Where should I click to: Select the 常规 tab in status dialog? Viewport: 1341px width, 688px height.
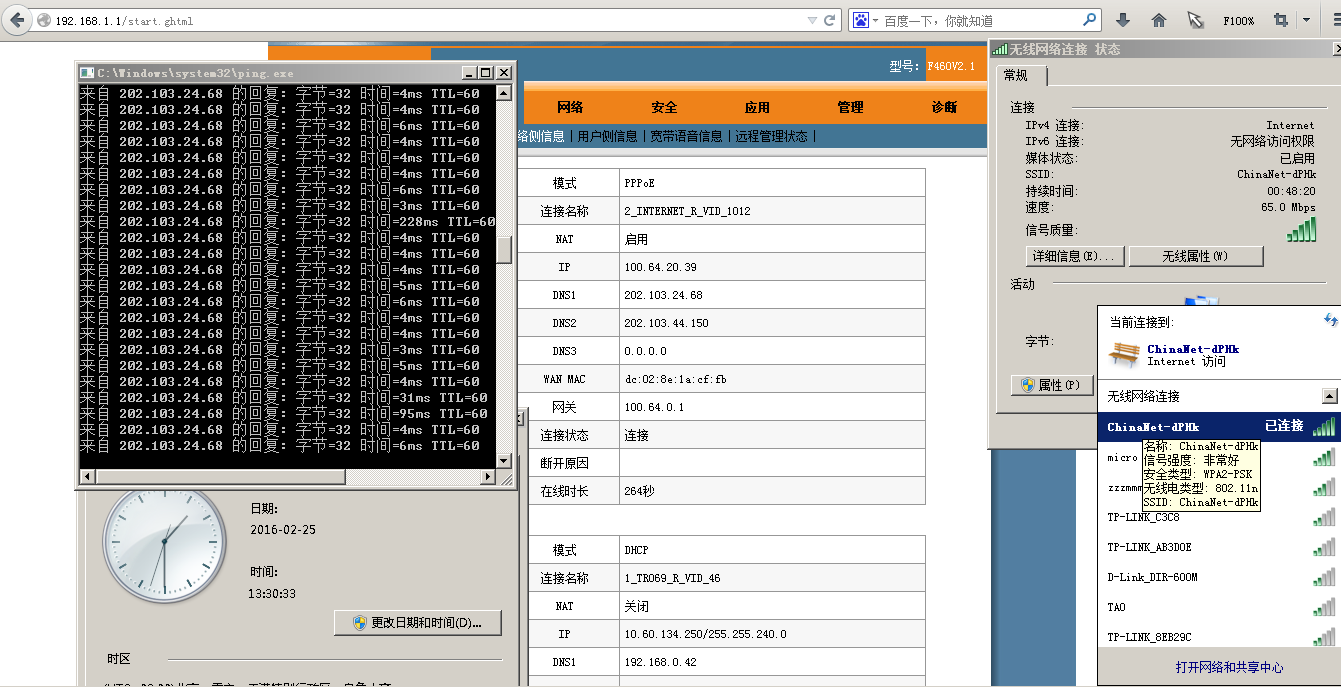[1021, 76]
